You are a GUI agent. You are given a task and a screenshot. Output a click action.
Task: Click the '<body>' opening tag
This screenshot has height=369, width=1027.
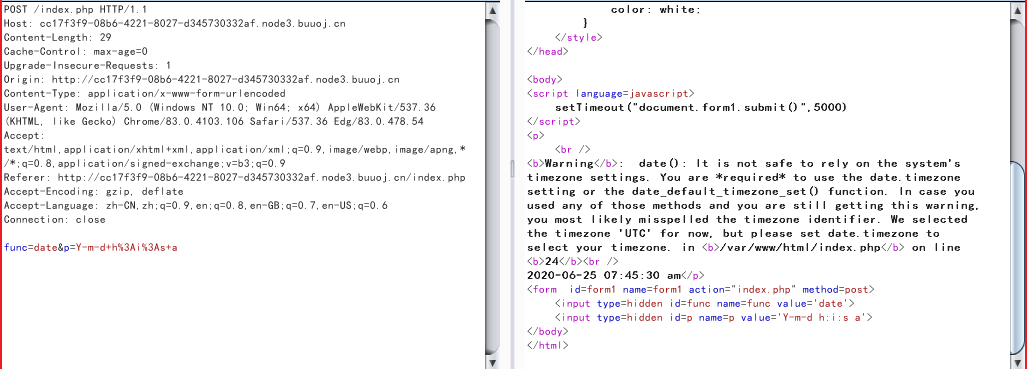tap(545, 79)
